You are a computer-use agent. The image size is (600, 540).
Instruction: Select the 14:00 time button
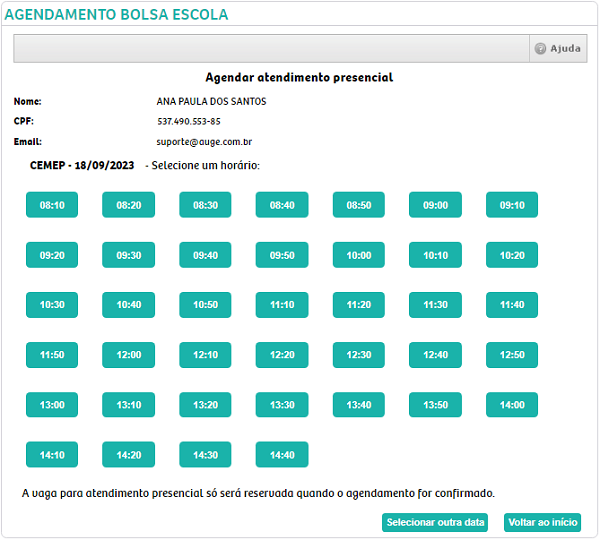click(512, 405)
